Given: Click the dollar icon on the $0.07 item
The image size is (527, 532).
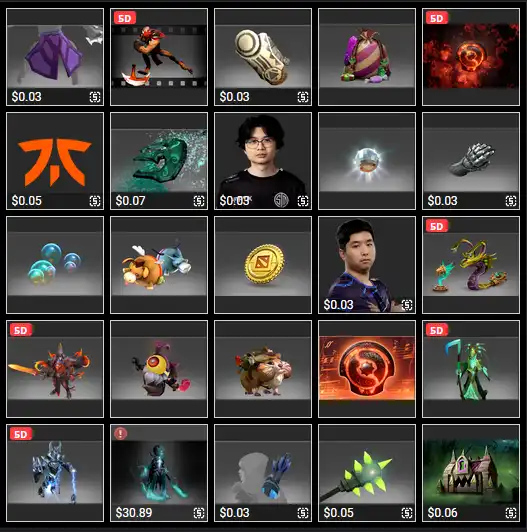Looking at the screenshot, I should [x=199, y=201].
